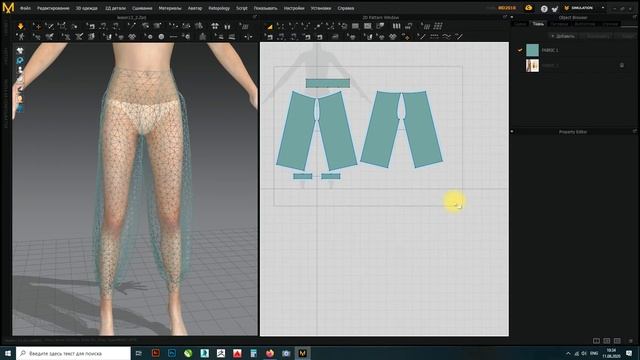Click the Добавить button in Object Browser
640x360 pixels.
tap(563, 36)
